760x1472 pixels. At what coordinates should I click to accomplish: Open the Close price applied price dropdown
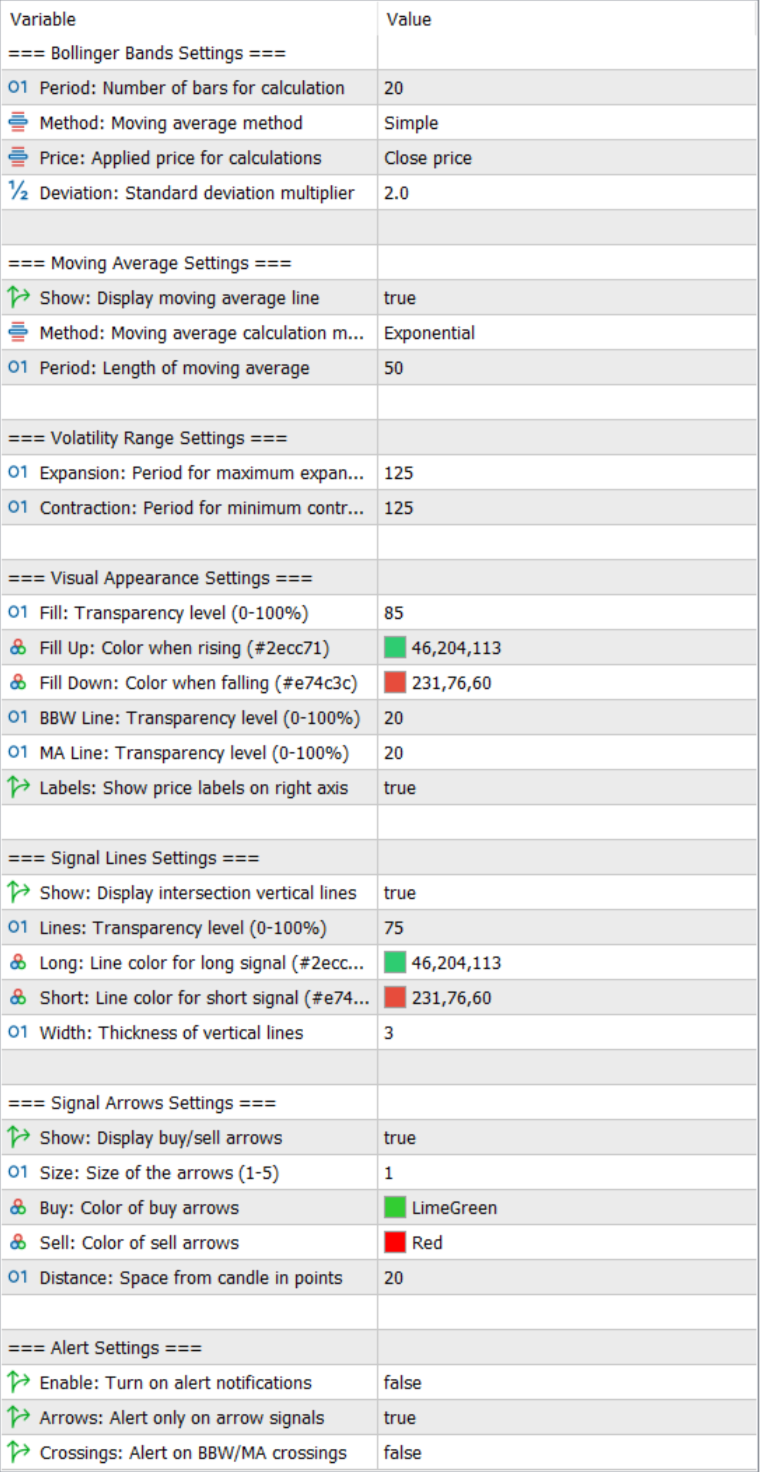(x=567, y=158)
